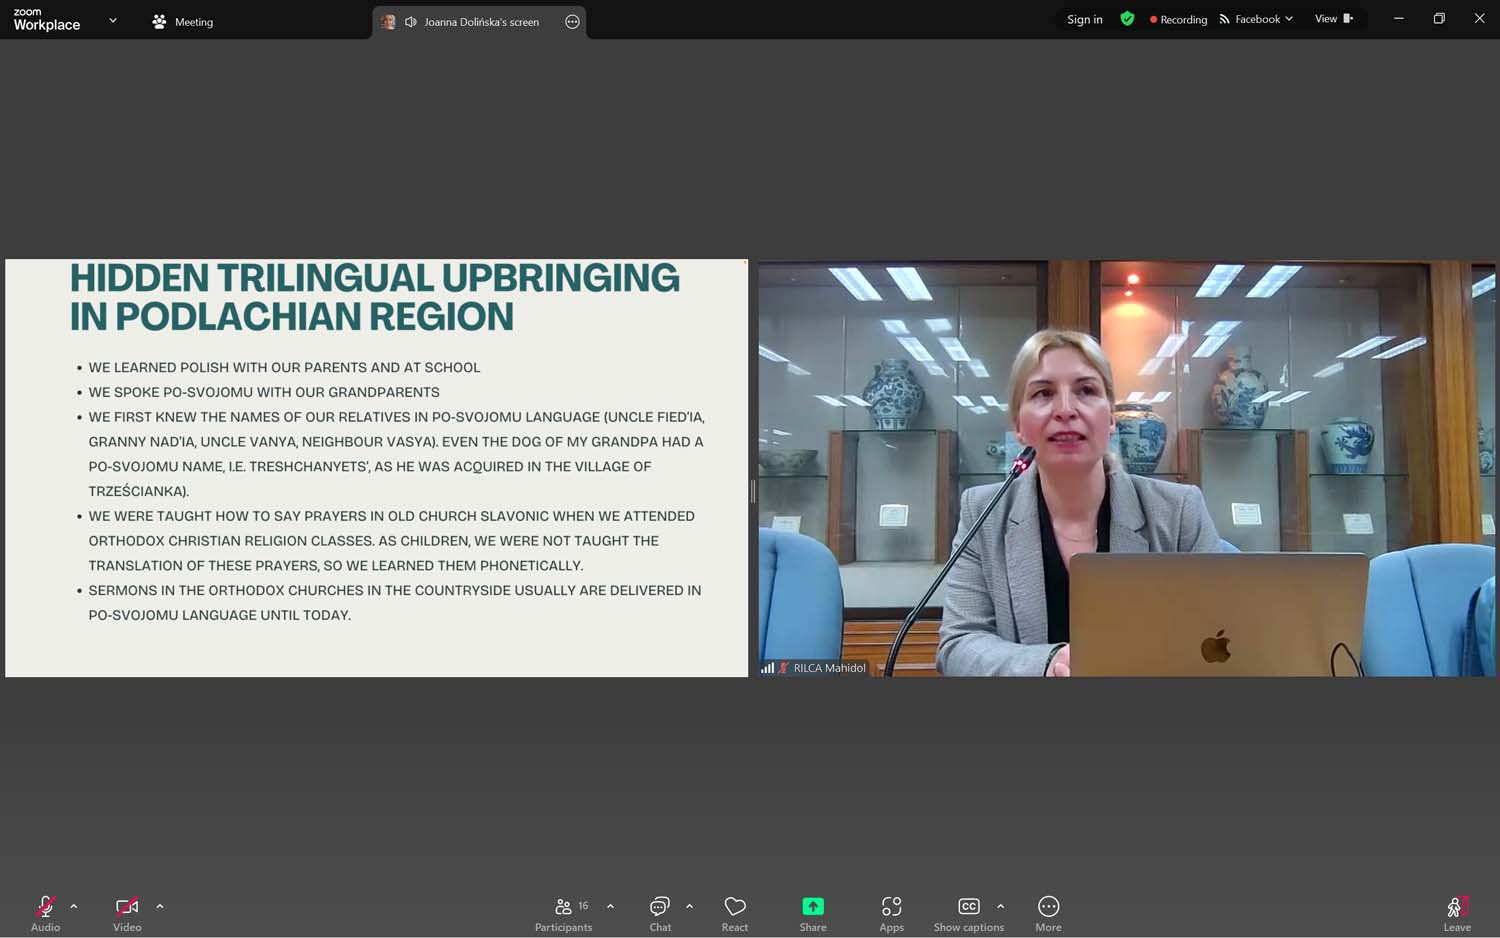
Task: Open Facebook live stream dropdown
Action: [x=1257, y=19]
